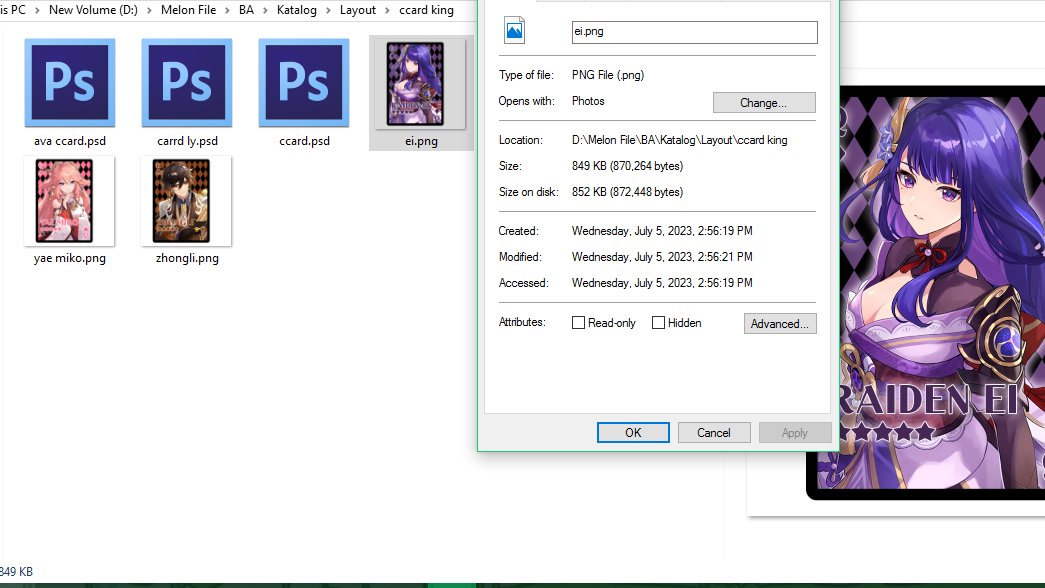Screen dimensions: 1045x588
Task: Click the carrd ly.psd file name label
Action: 187,141
